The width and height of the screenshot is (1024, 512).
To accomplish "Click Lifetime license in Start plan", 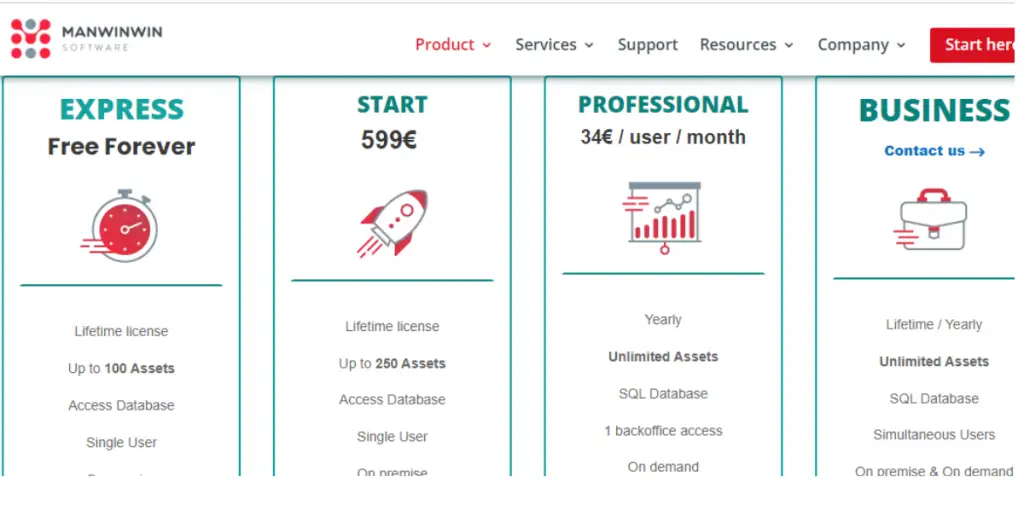I will pyautogui.click(x=392, y=327).
